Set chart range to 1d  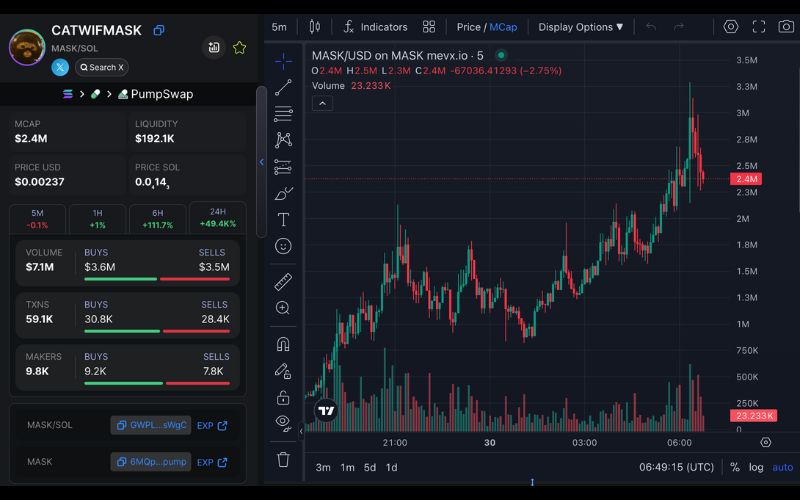tap(391, 467)
